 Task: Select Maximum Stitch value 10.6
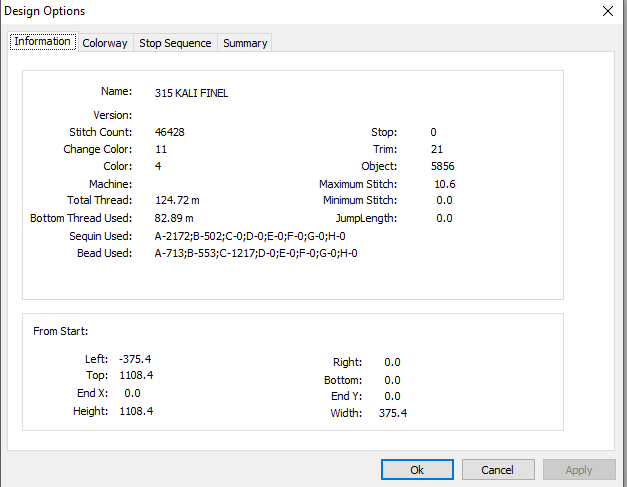tap(445, 184)
